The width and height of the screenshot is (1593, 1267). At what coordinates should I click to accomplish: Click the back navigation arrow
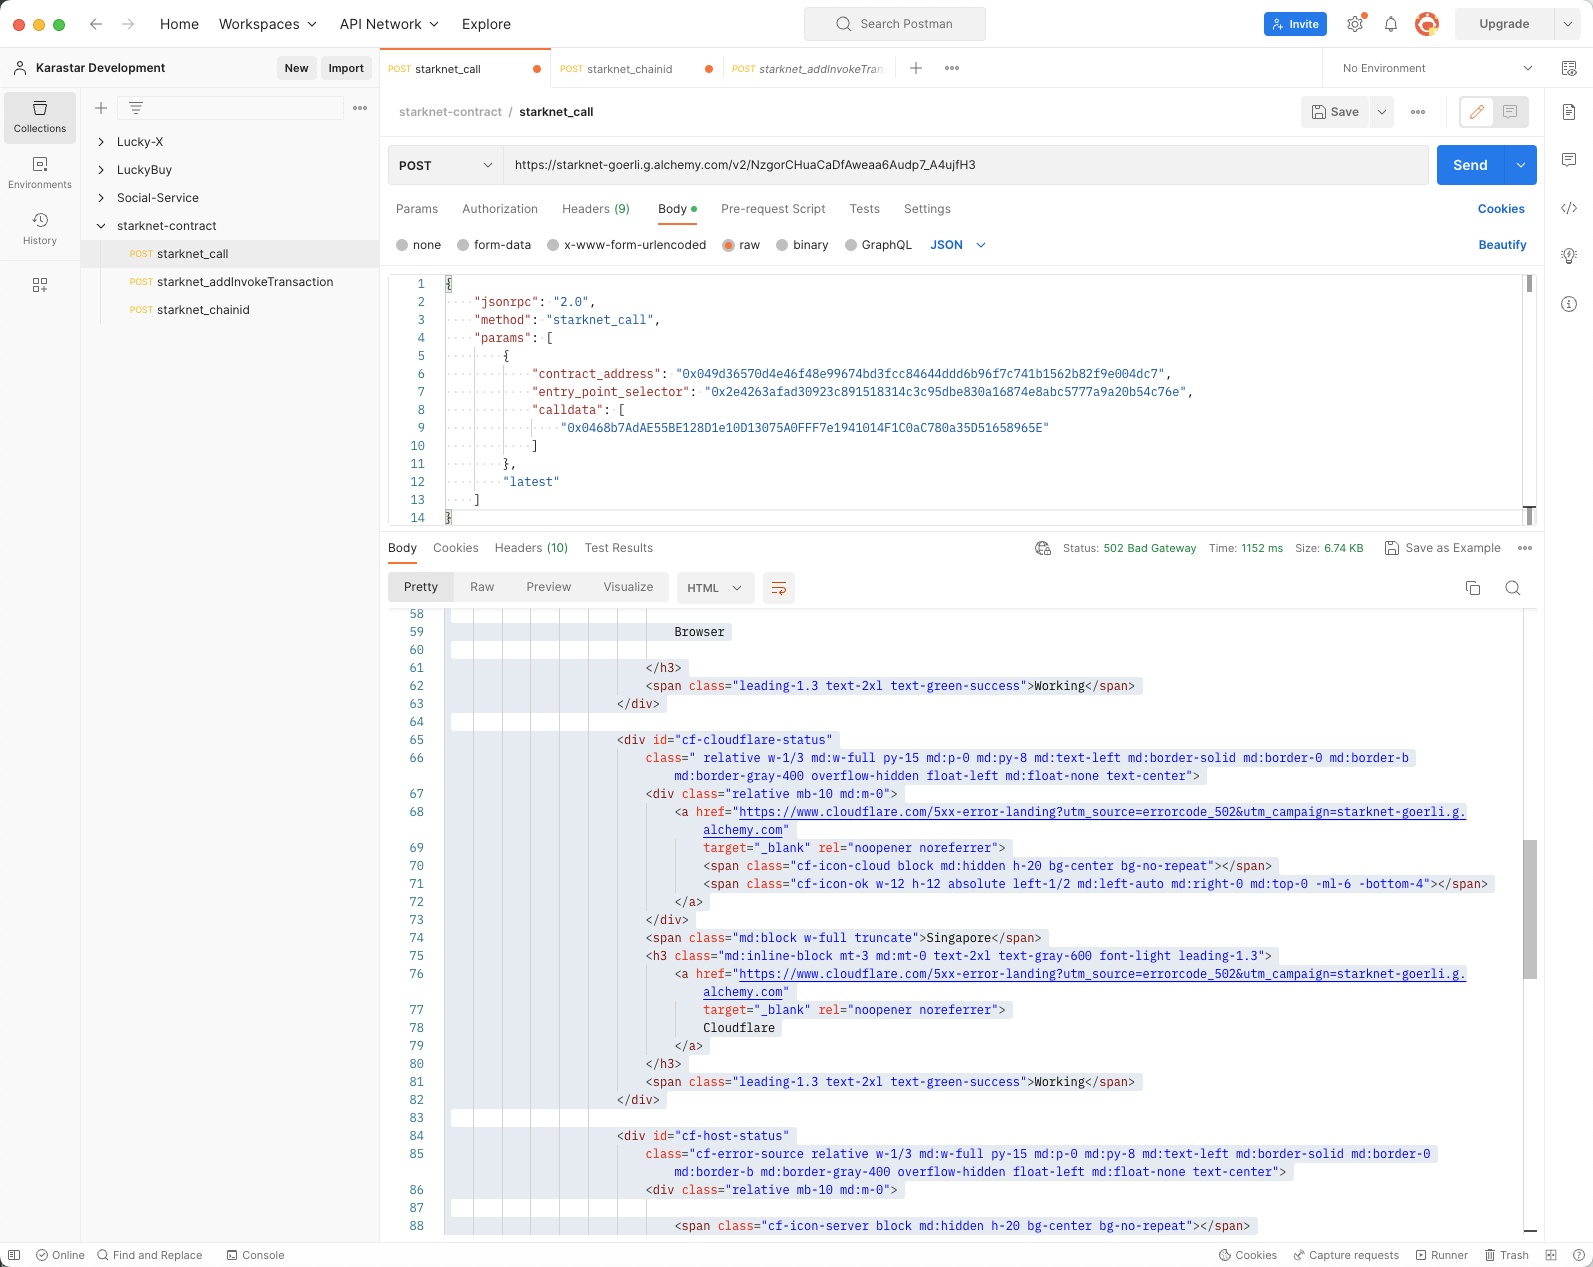coord(96,24)
